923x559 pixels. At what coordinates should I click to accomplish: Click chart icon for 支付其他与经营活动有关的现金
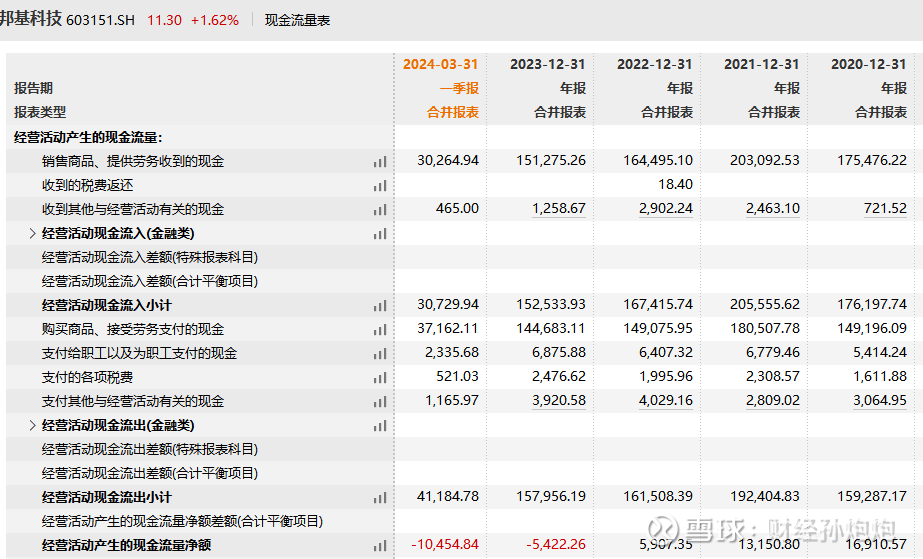tap(380, 401)
